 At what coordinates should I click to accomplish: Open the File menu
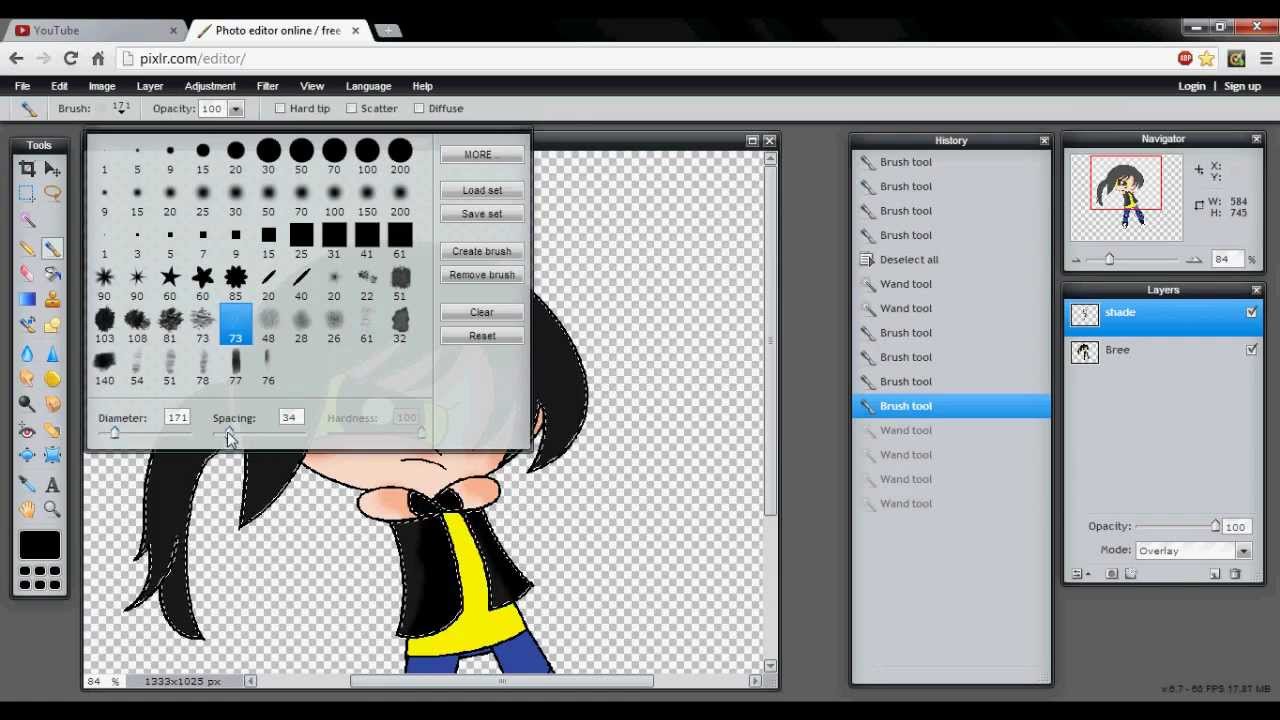22,86
